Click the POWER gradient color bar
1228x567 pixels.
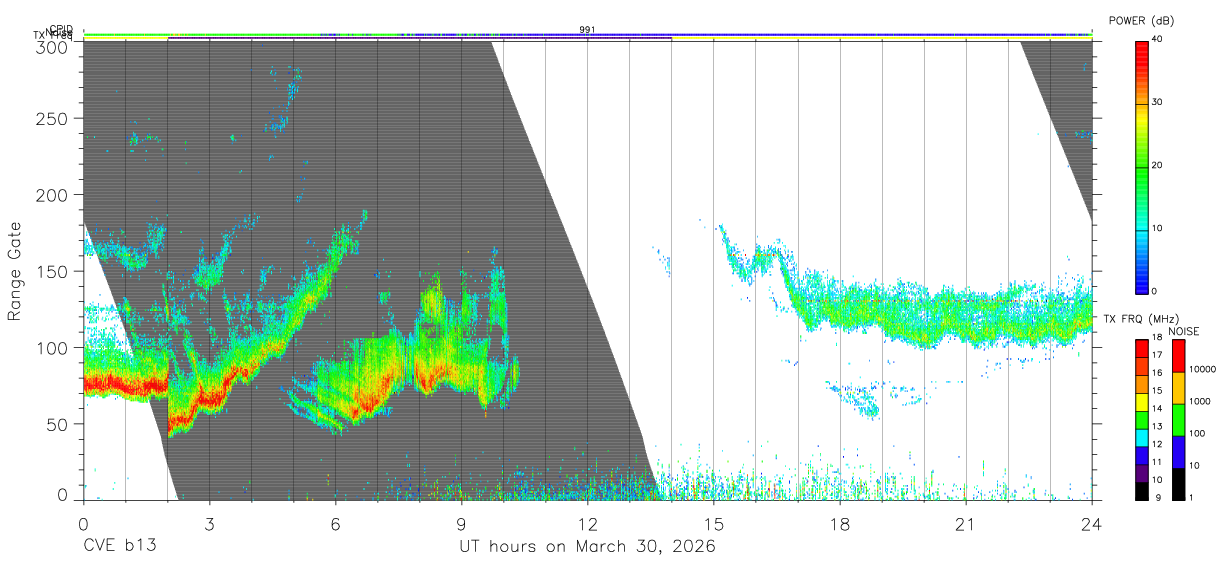[1141, 166]
